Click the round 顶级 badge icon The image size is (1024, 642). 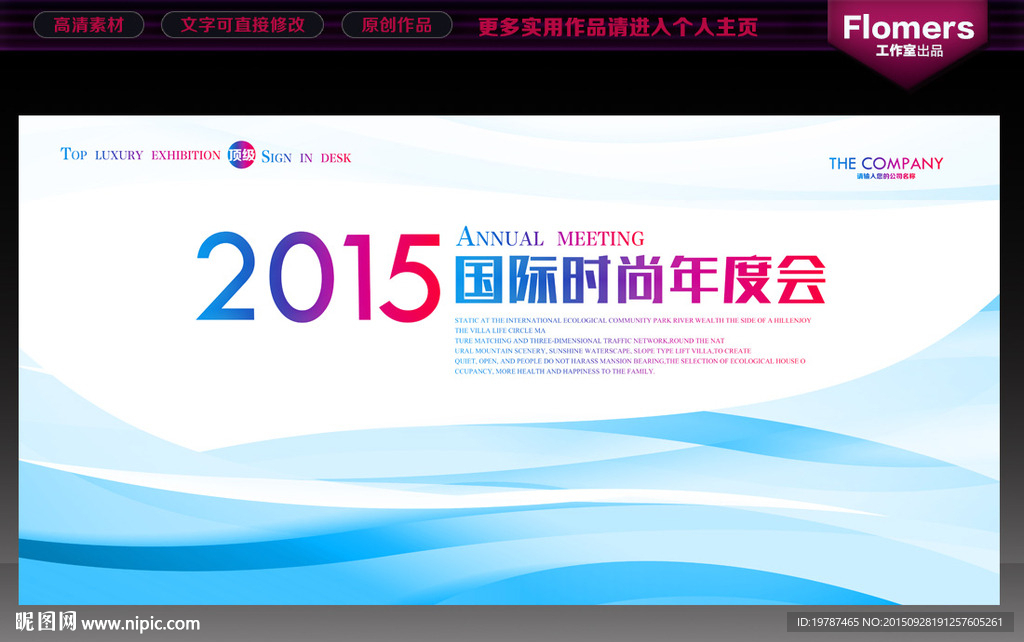[241, 155]
